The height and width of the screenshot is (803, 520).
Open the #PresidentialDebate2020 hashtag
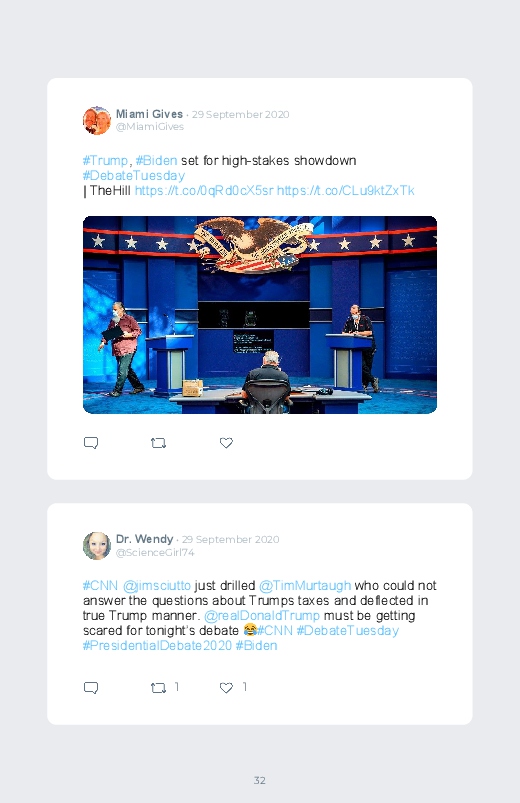coord(157,645)
